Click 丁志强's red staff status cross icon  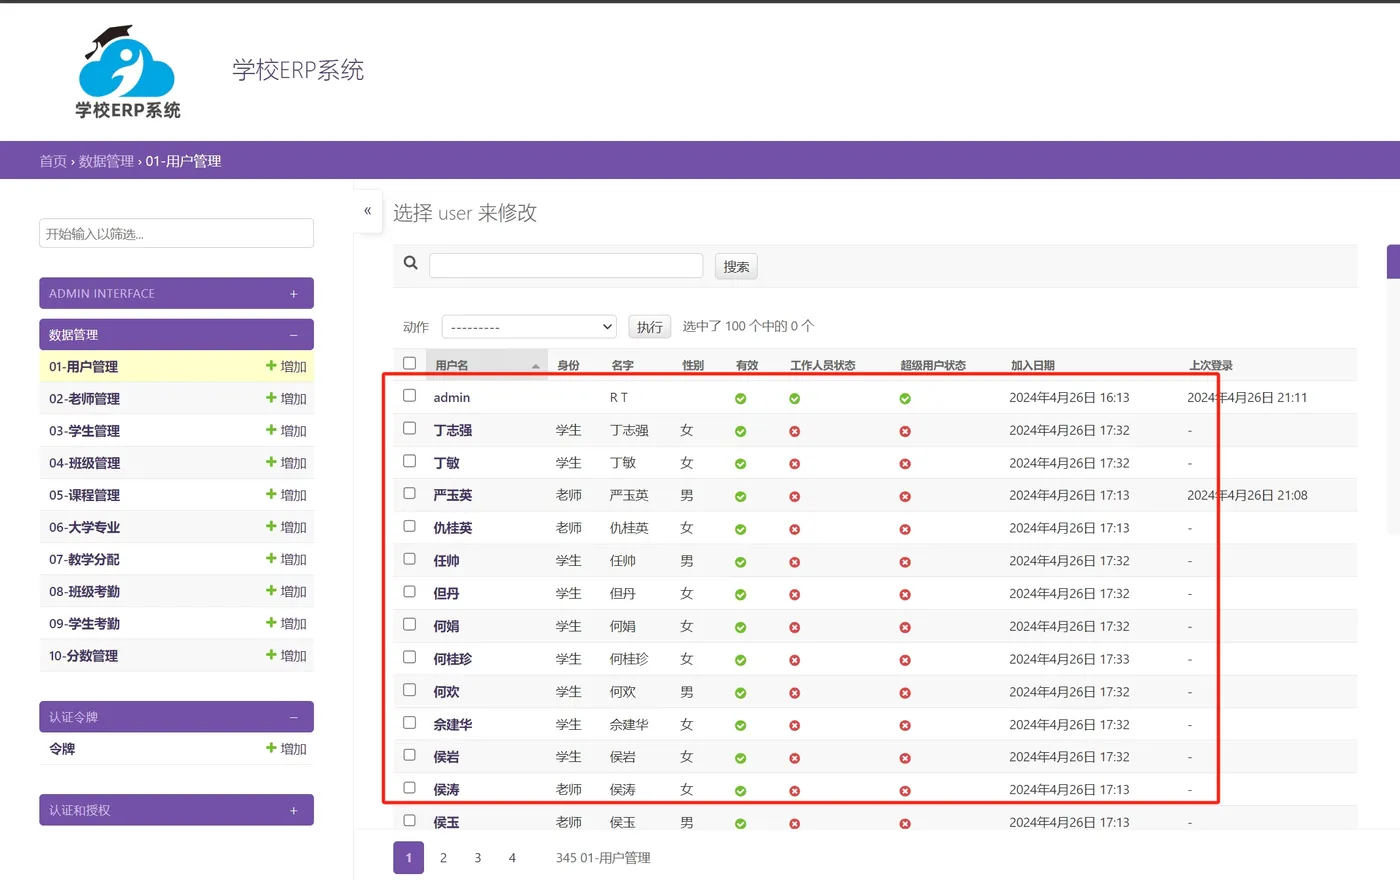794,431
